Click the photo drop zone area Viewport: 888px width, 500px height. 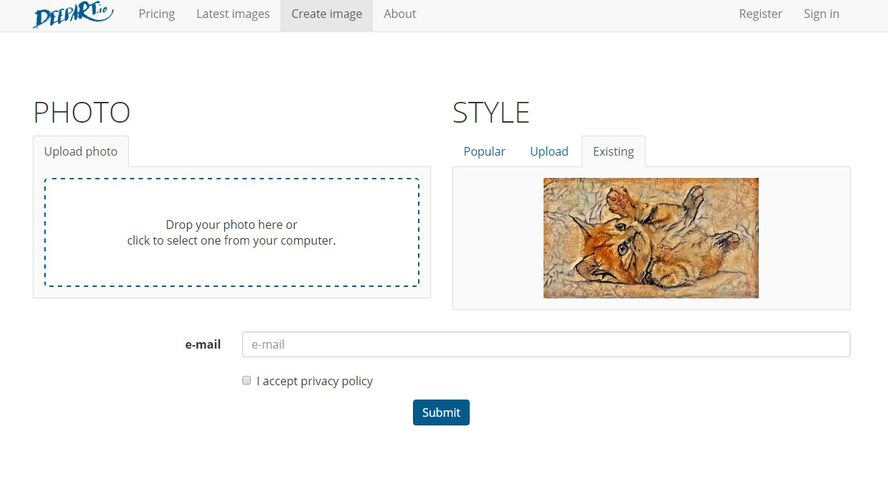pos(231,232)
